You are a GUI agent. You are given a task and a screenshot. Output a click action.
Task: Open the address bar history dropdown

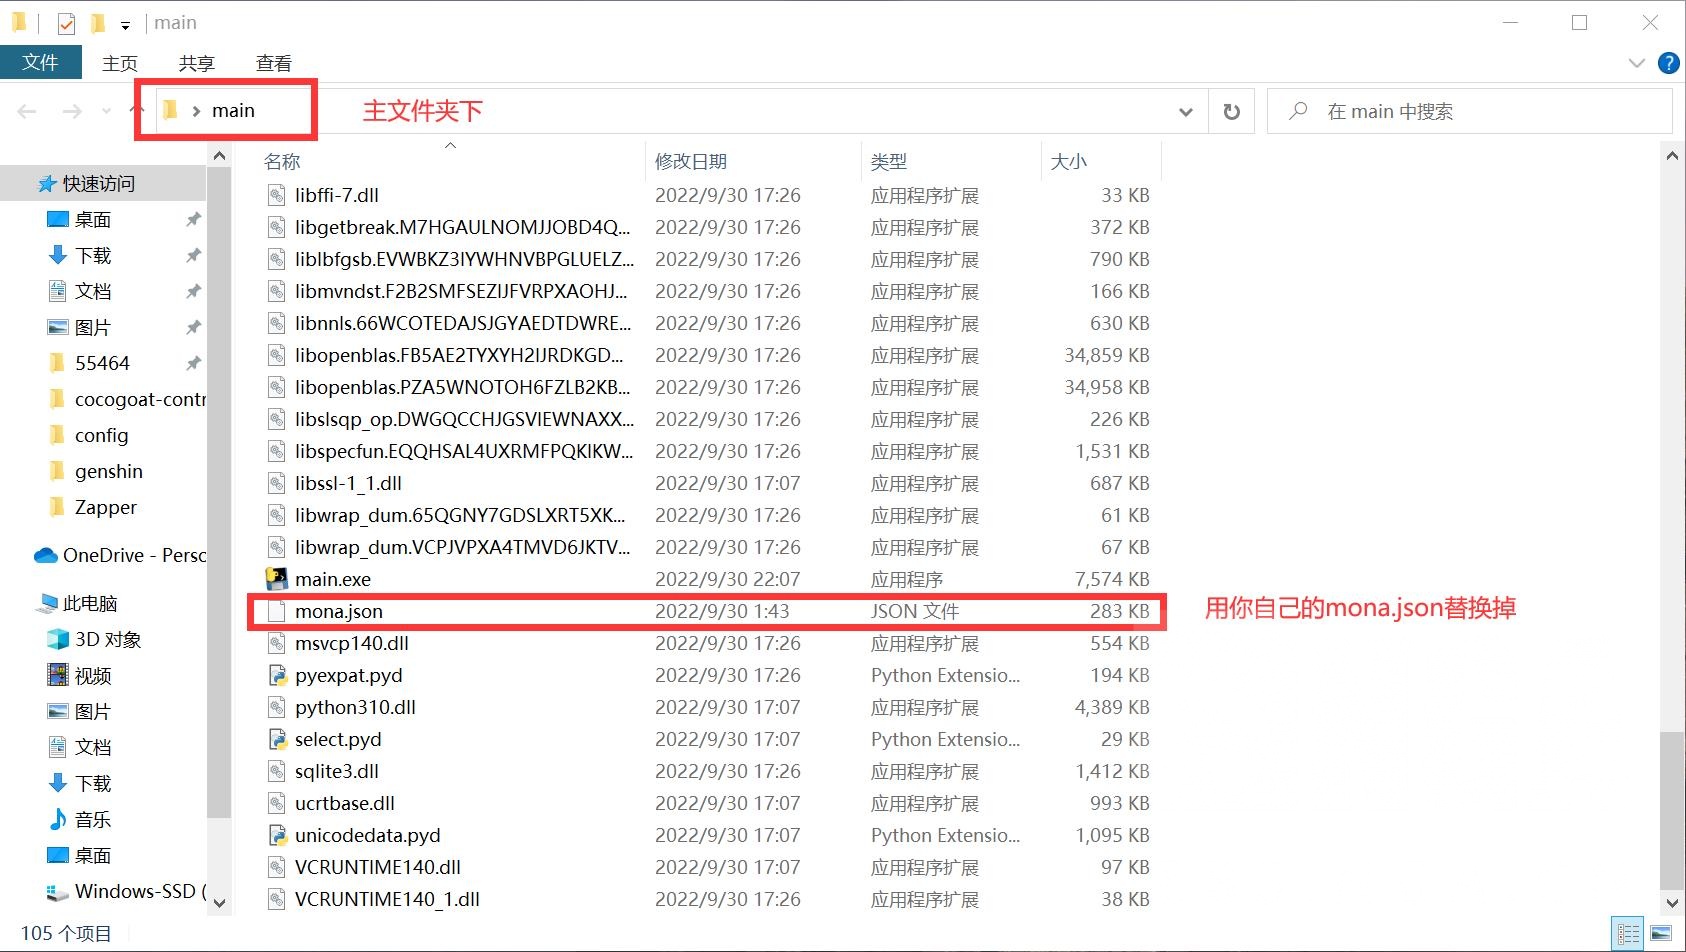[x=1185, y=111]
